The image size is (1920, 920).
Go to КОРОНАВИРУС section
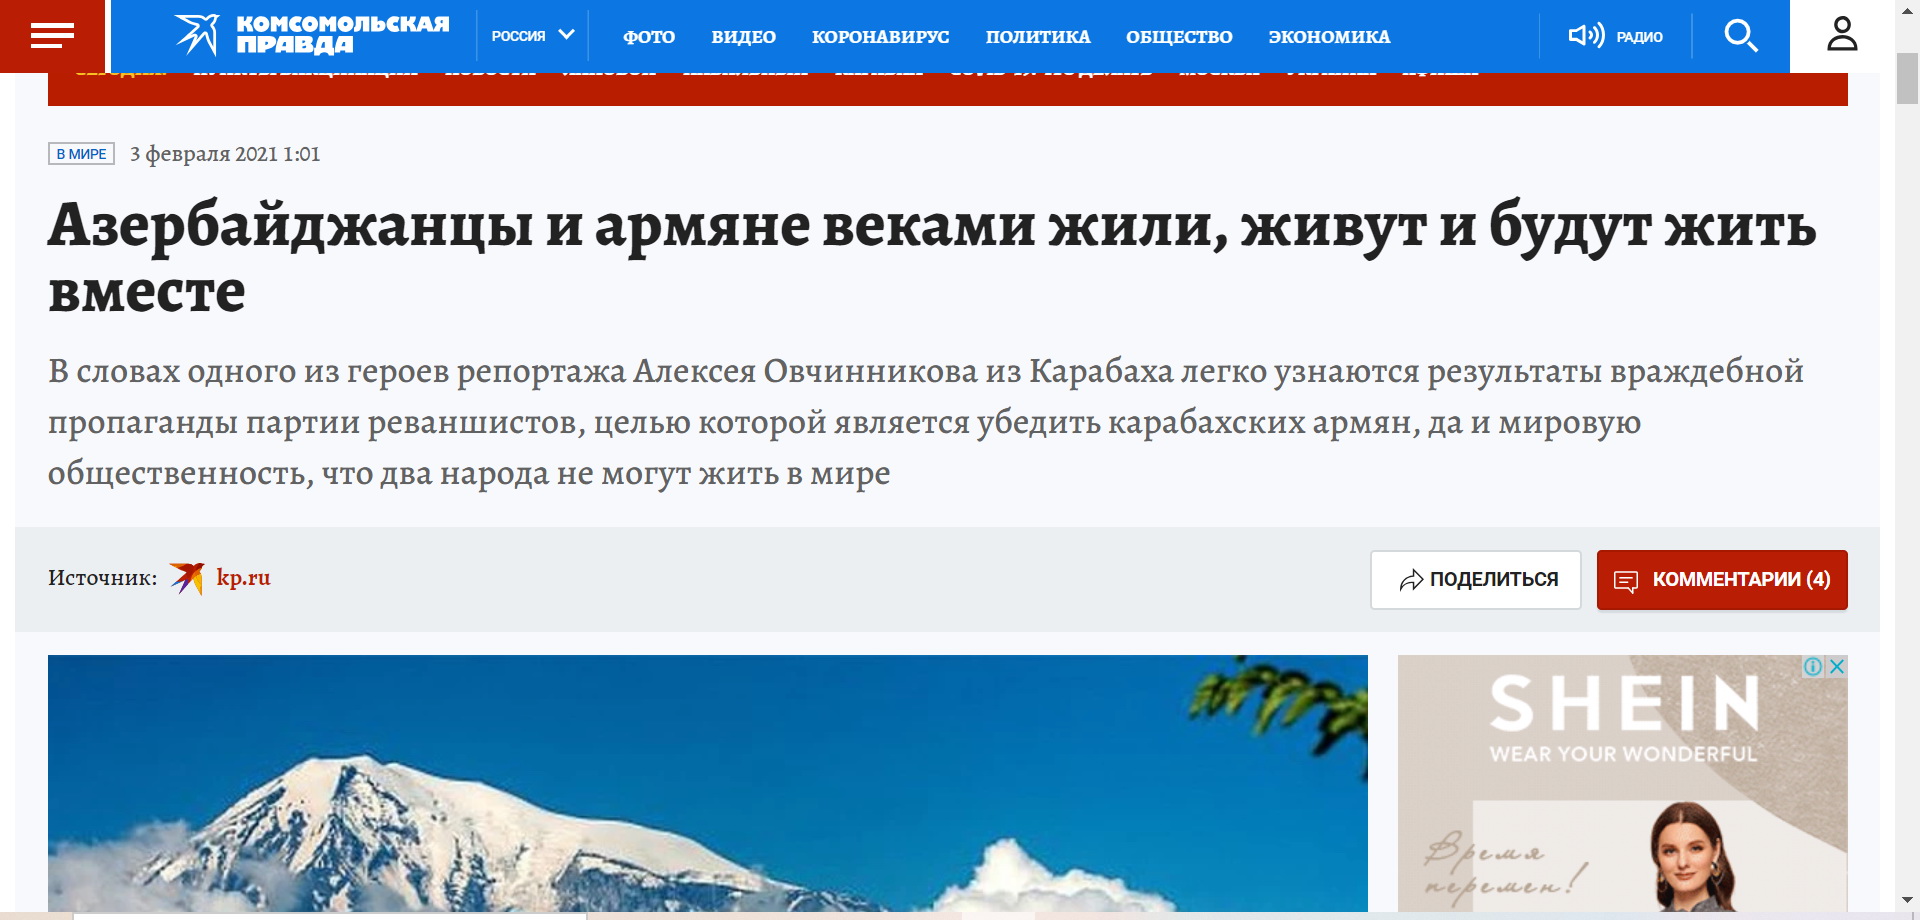[880, 37]
